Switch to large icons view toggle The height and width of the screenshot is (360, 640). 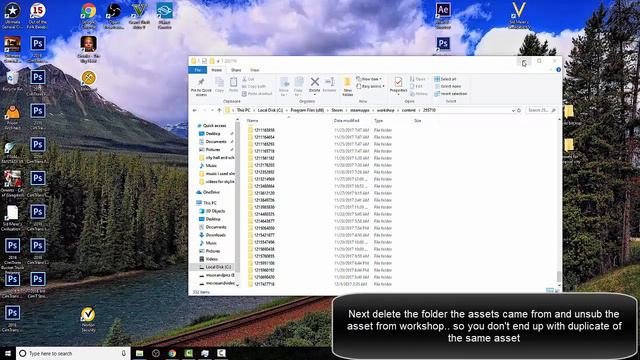pos(557,291)
